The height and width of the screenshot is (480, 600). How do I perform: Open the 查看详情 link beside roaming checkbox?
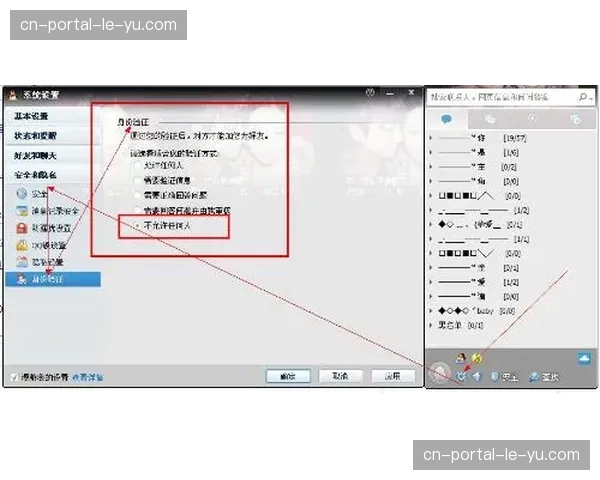coord(87,377)
